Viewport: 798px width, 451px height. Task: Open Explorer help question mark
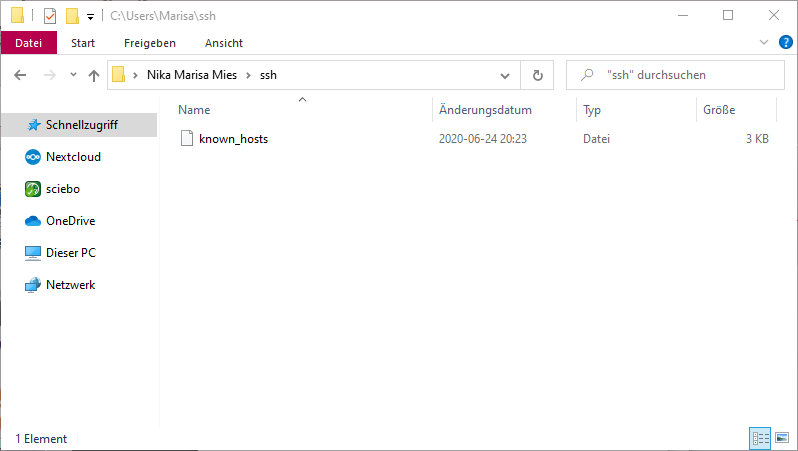785,42
